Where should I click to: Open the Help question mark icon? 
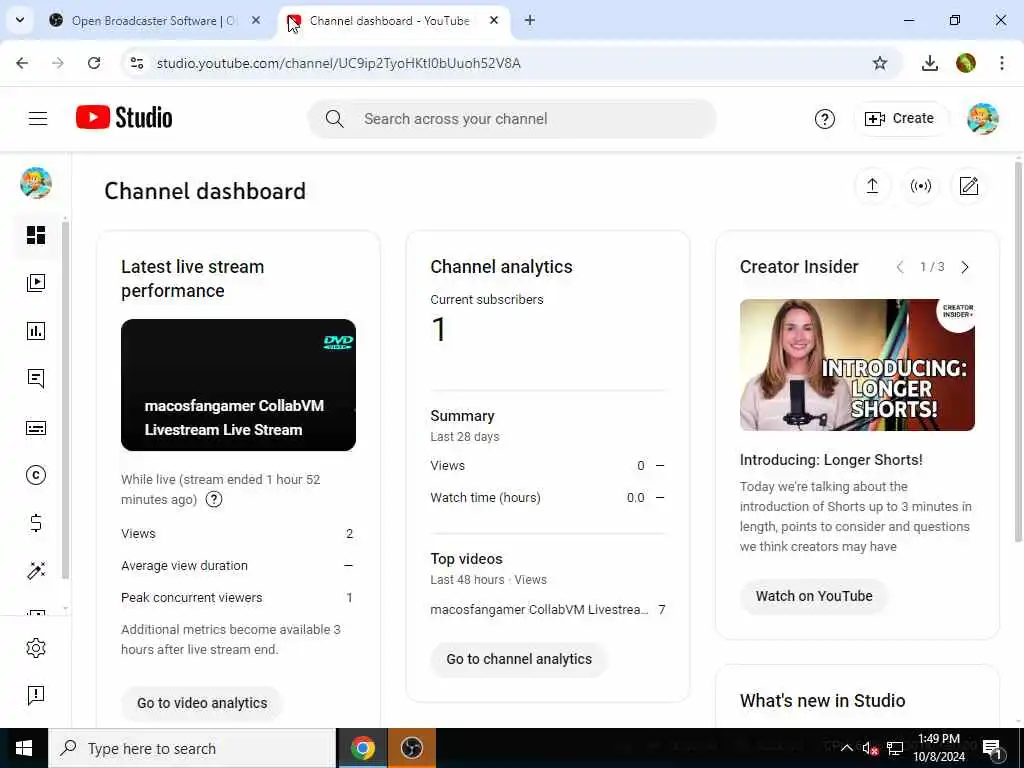[x=824, y=119]
